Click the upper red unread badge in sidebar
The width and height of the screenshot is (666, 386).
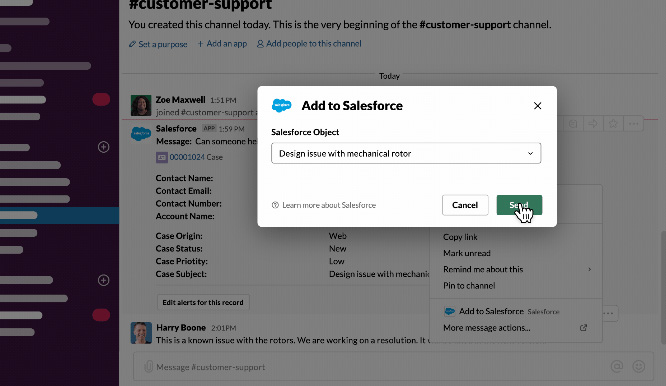click(101, 99)
